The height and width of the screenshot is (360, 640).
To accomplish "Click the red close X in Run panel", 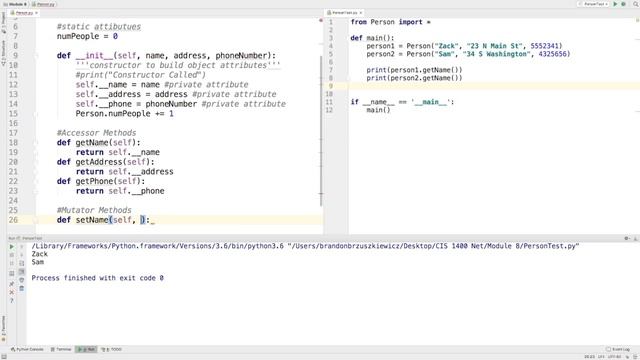I will [x=11, y=292].
